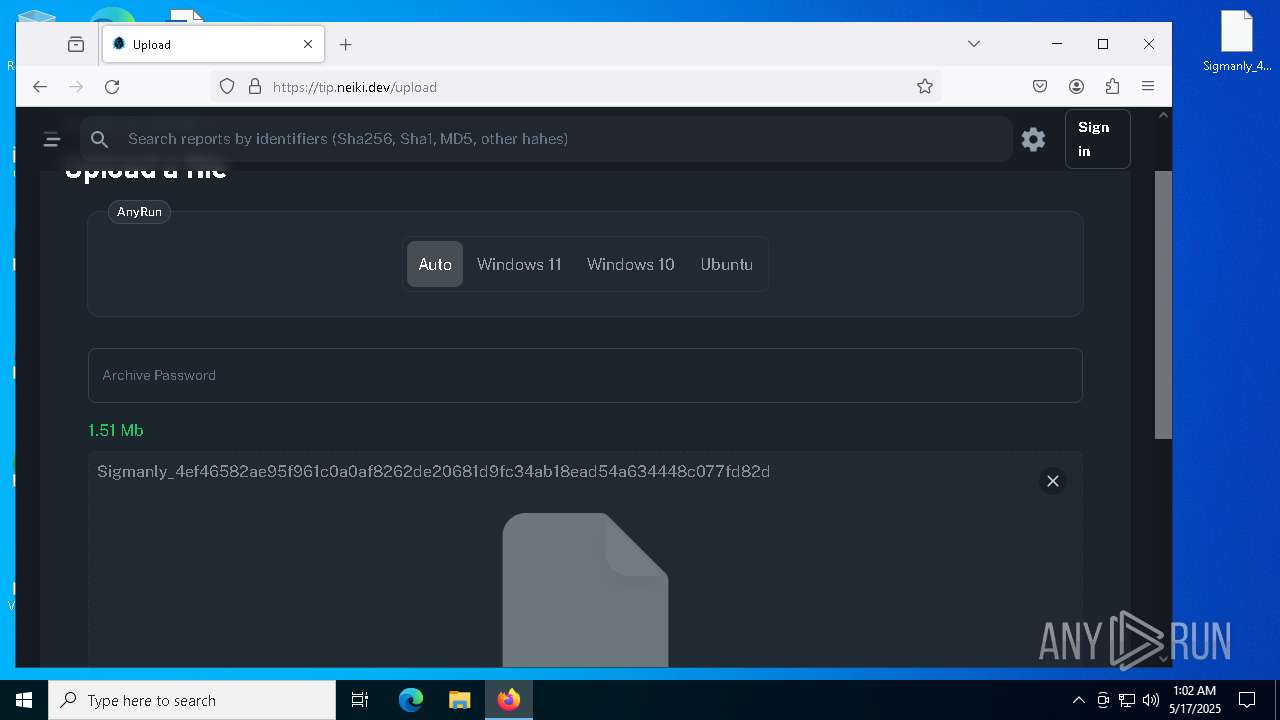Expand the list all tabs dropdown
The image size is (1280, 720).
(973, 44)
